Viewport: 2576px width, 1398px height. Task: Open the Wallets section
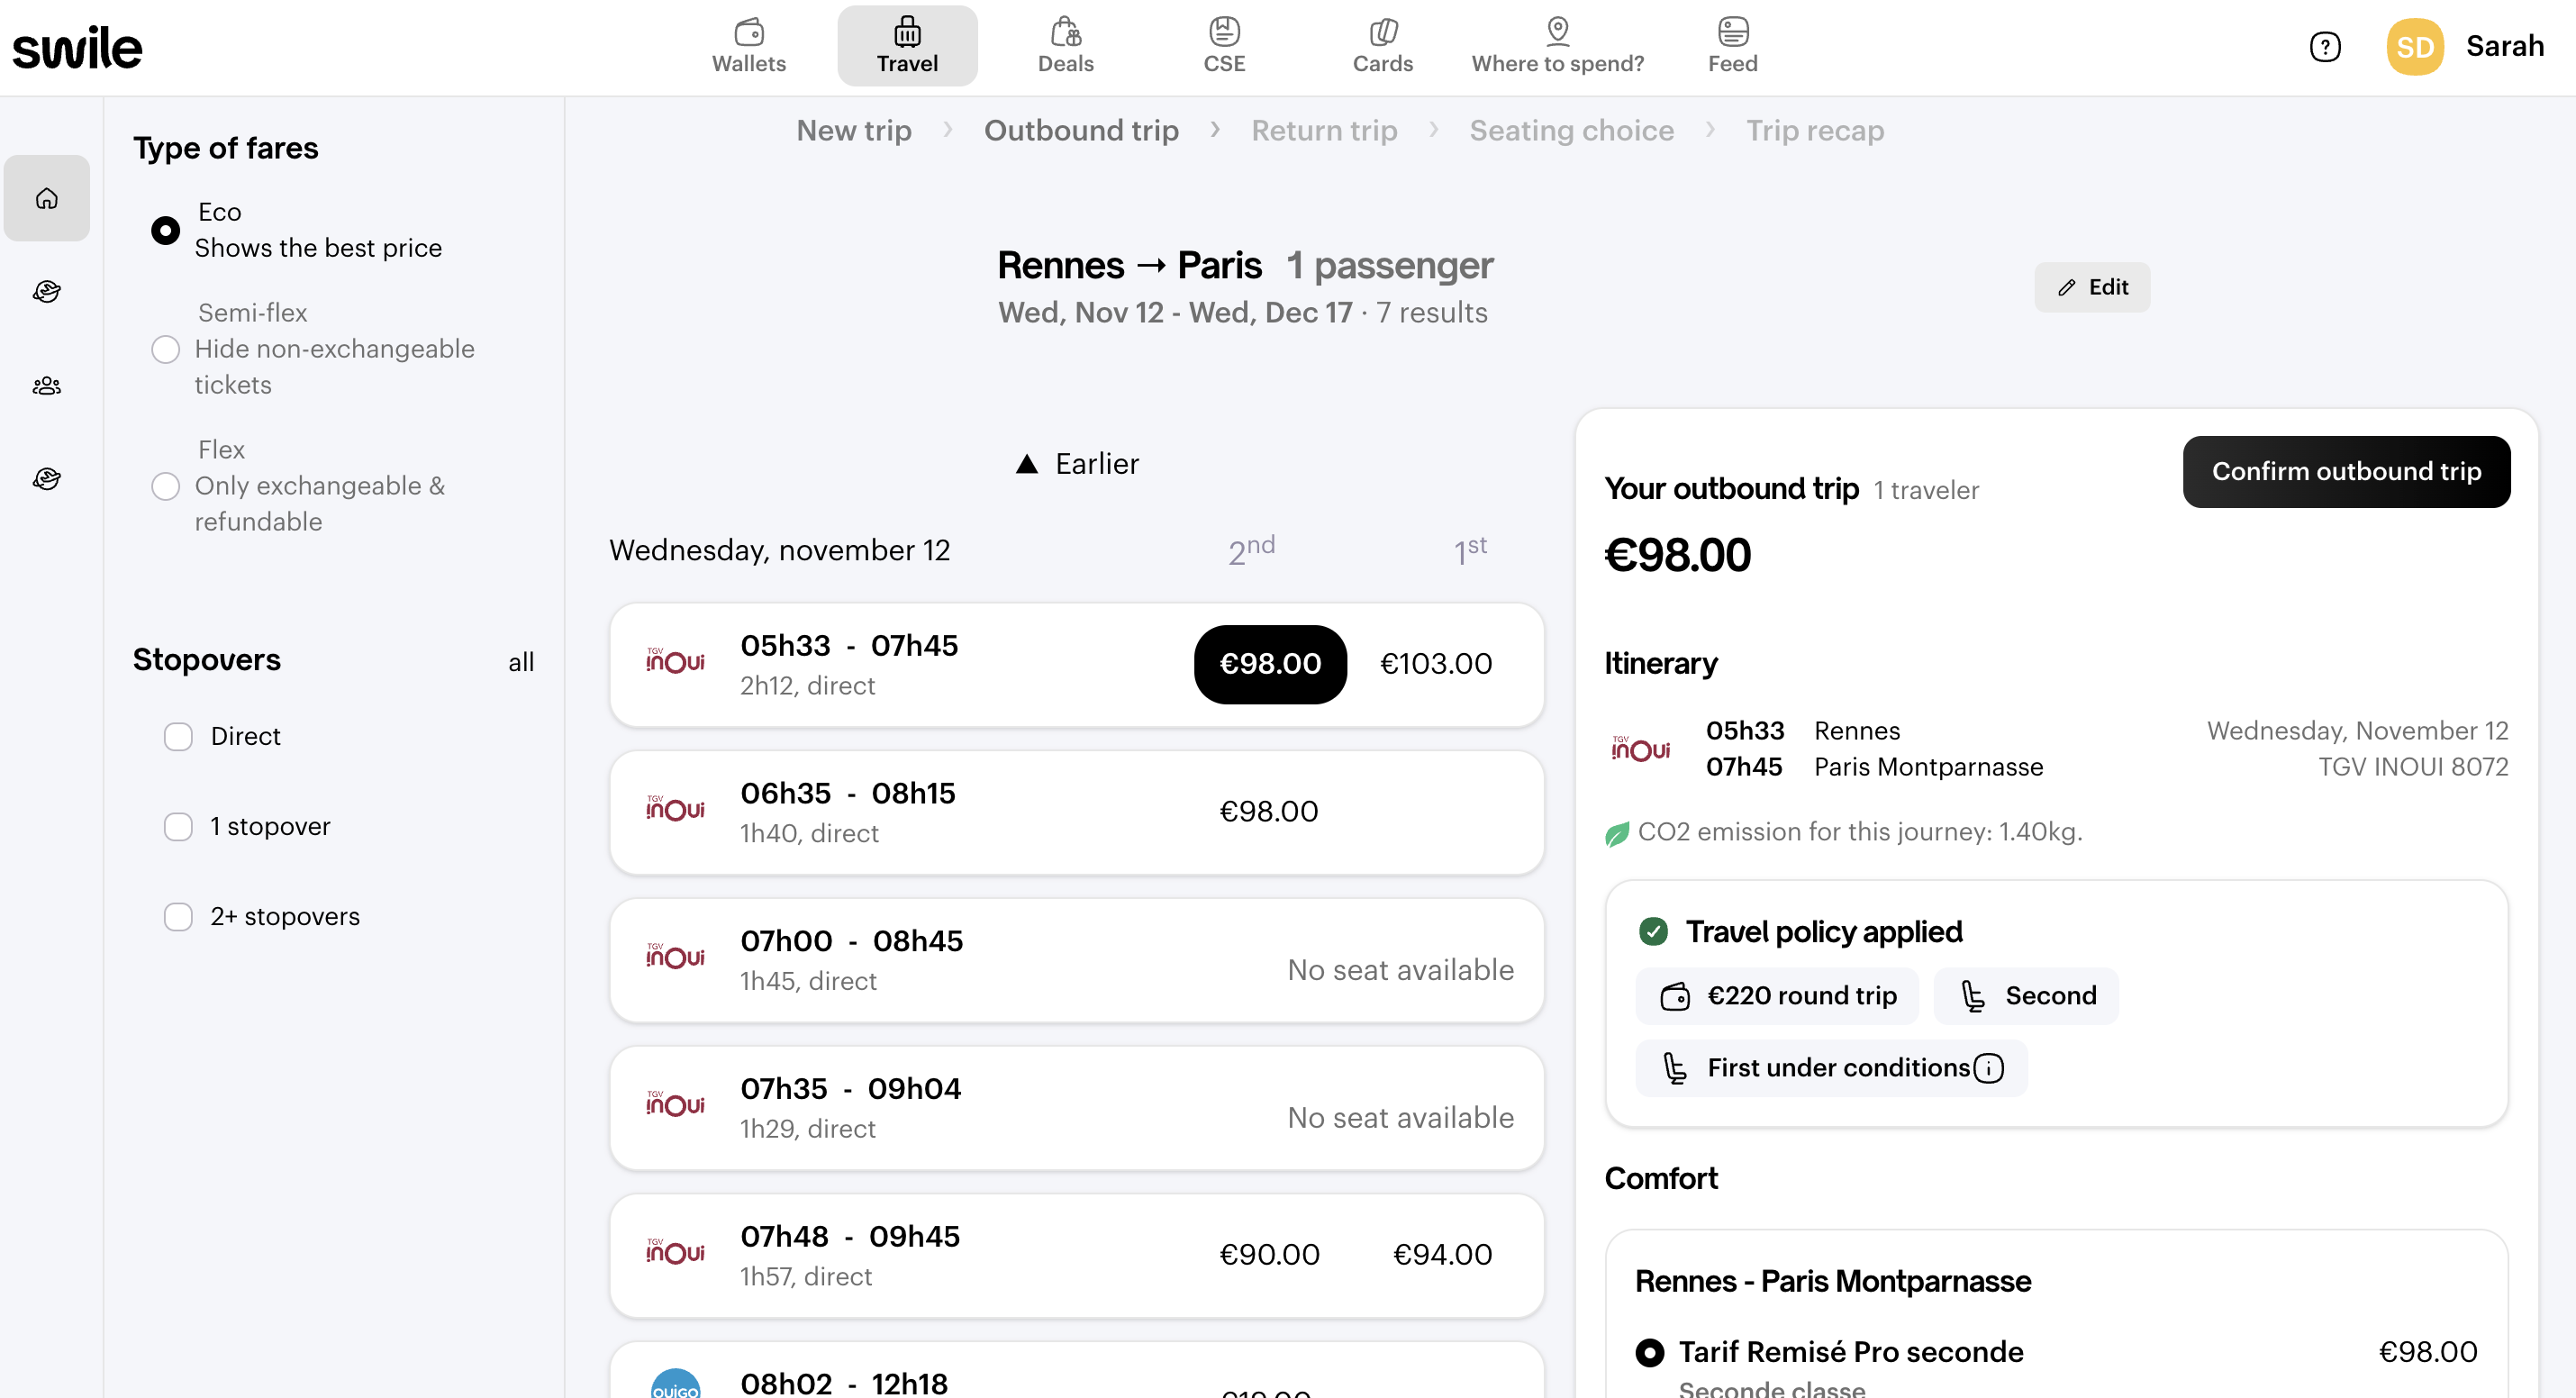click(748, 46)
